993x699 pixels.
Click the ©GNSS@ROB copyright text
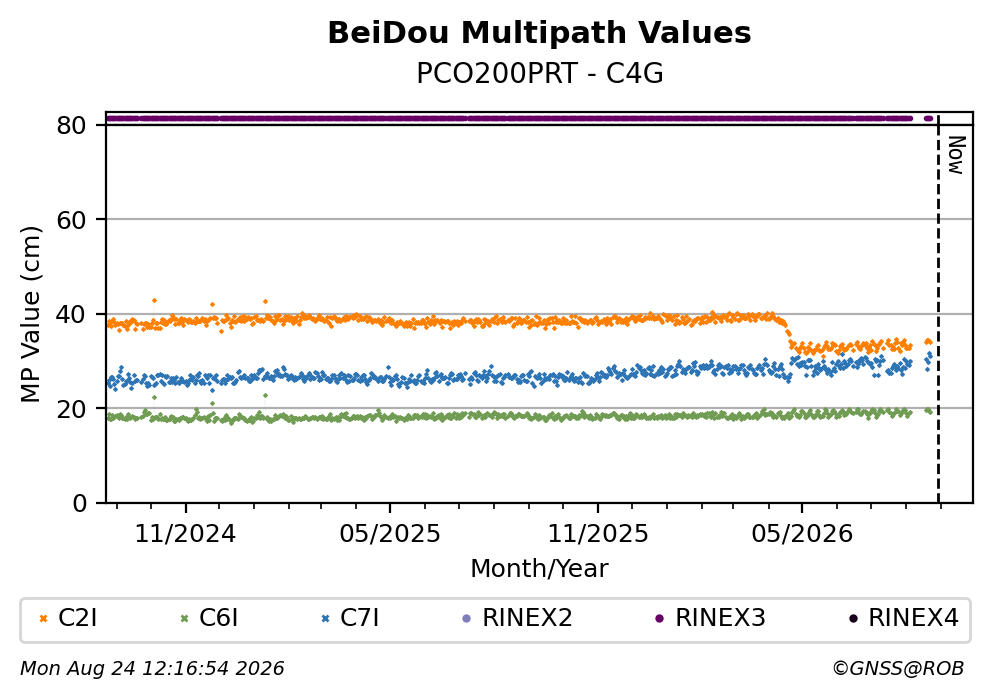click(898, 669)
